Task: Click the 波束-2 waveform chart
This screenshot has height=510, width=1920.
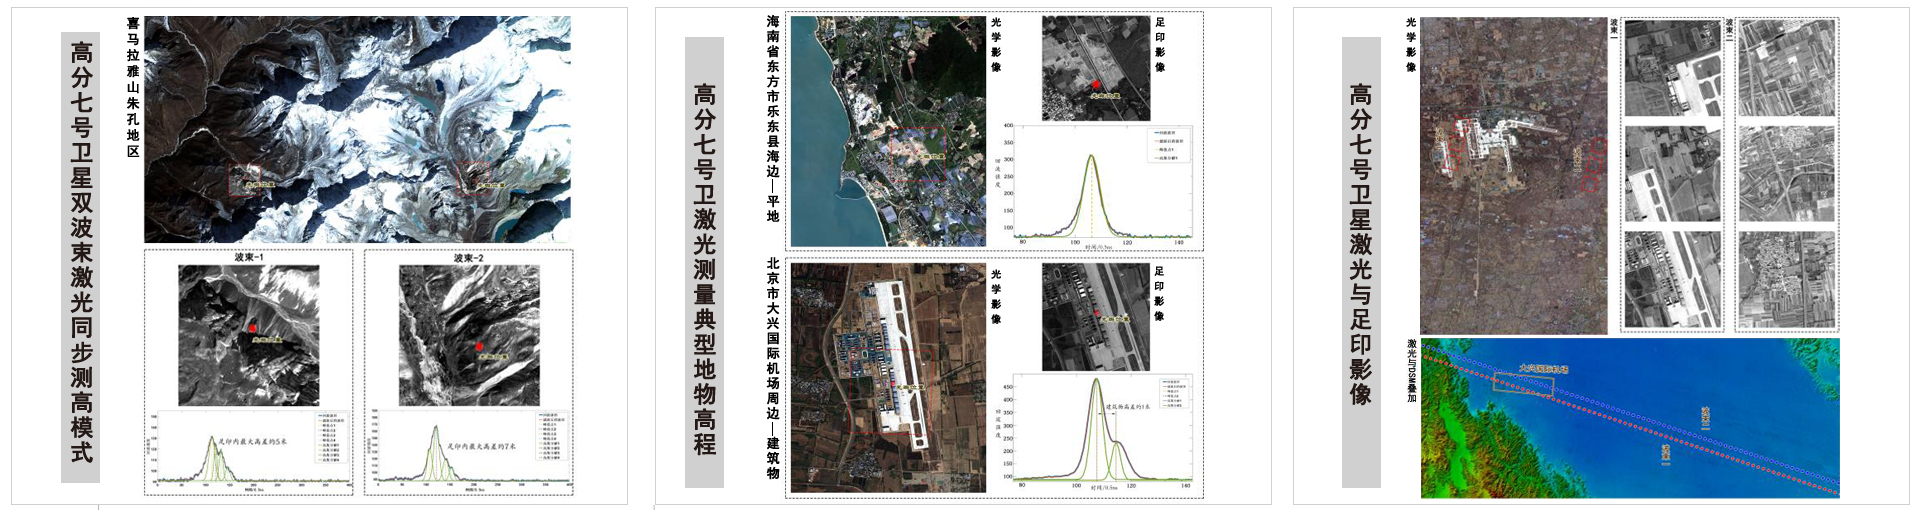Action: (469, 450)
